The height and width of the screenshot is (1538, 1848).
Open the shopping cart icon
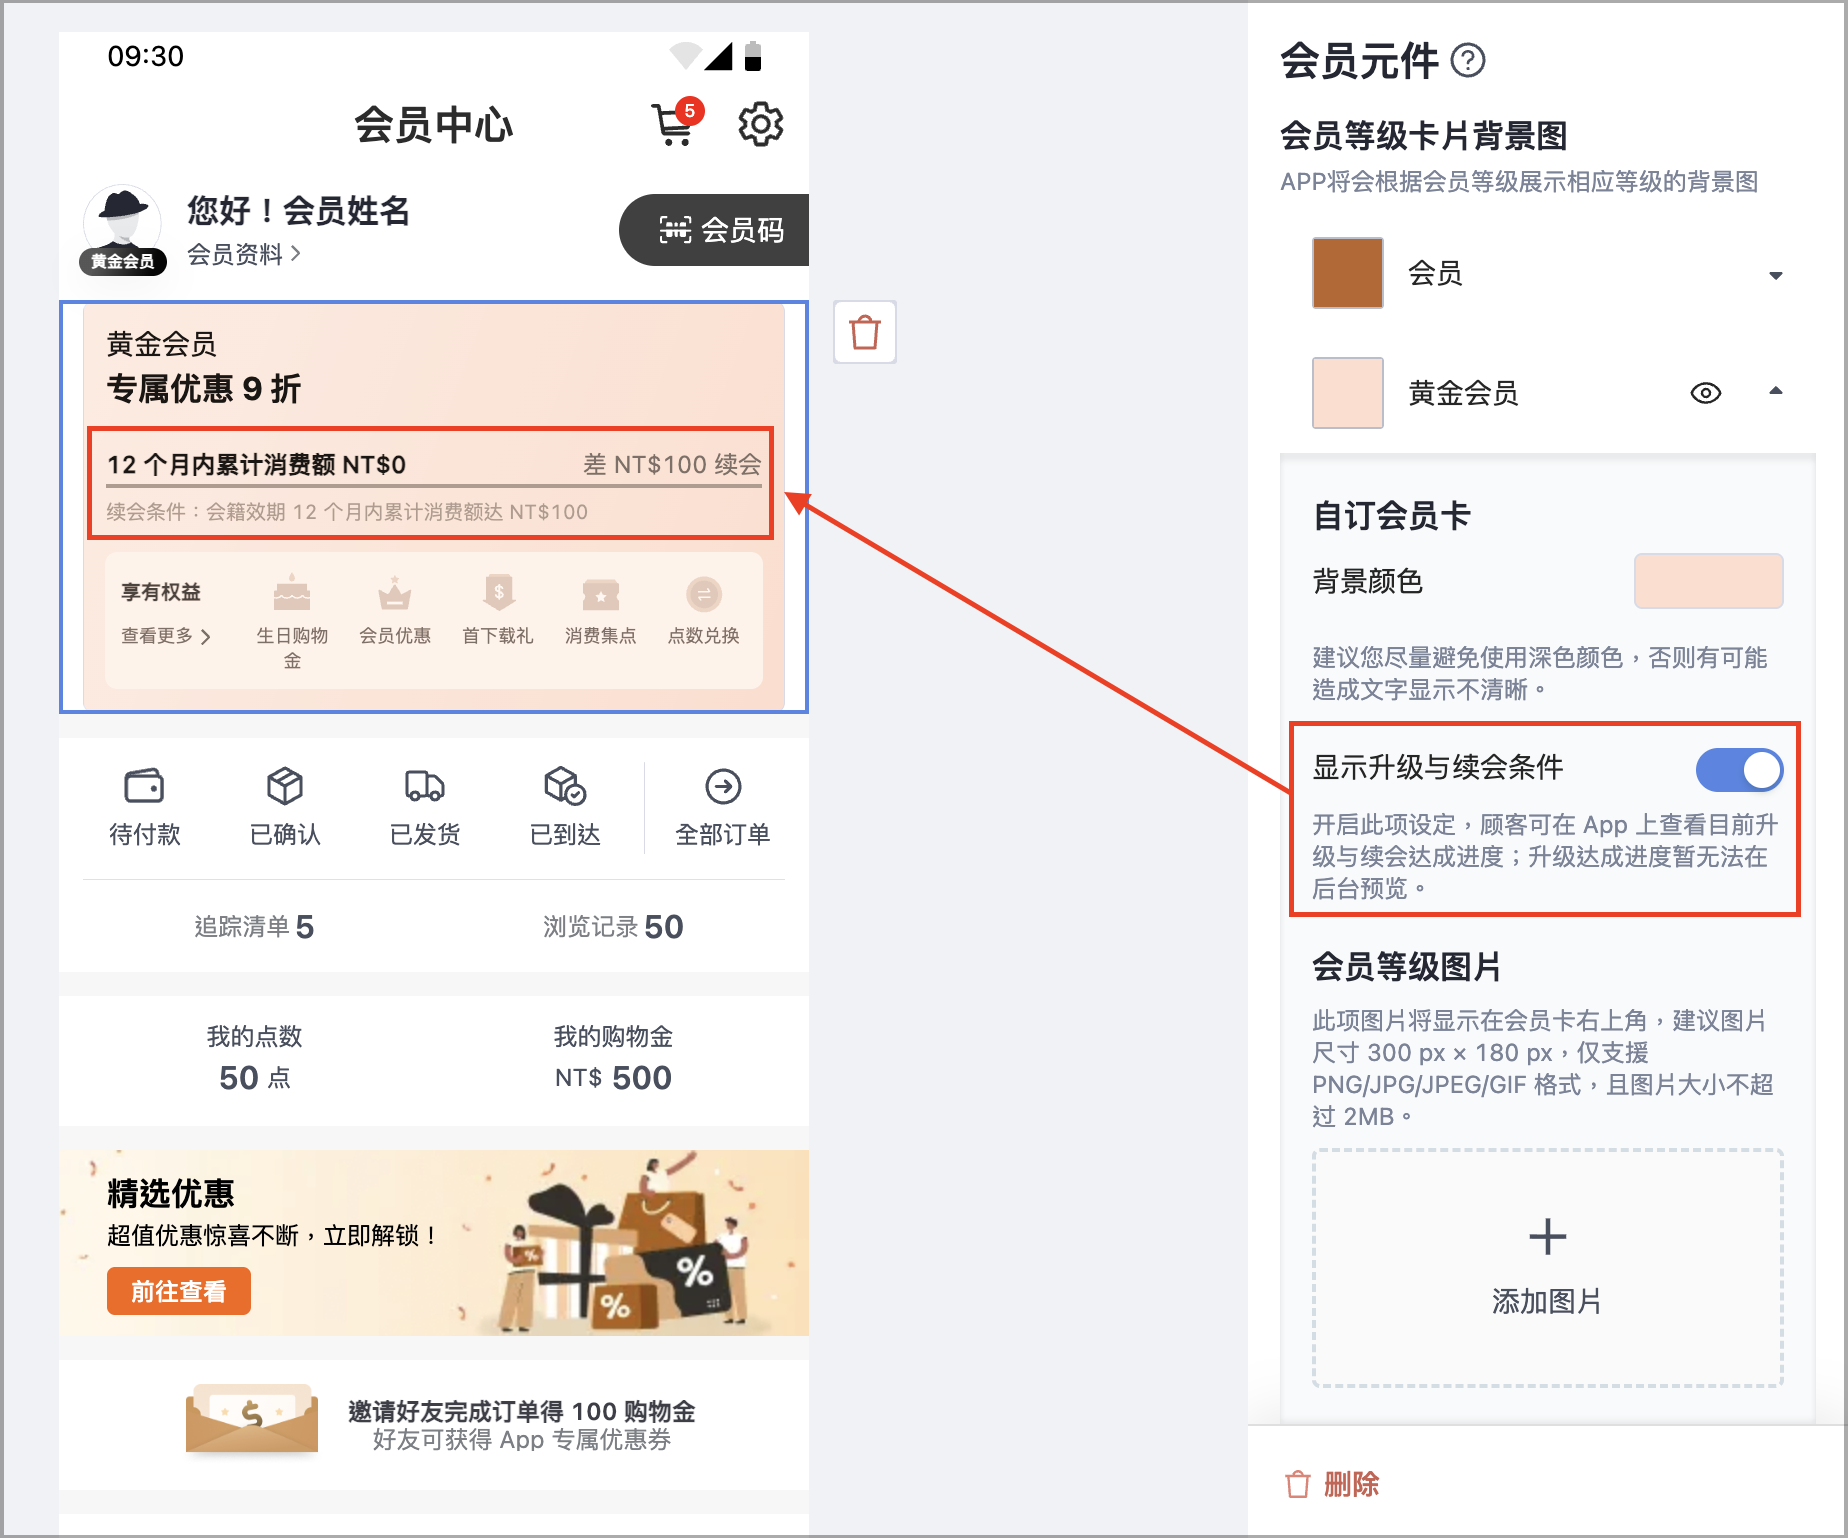676,124
